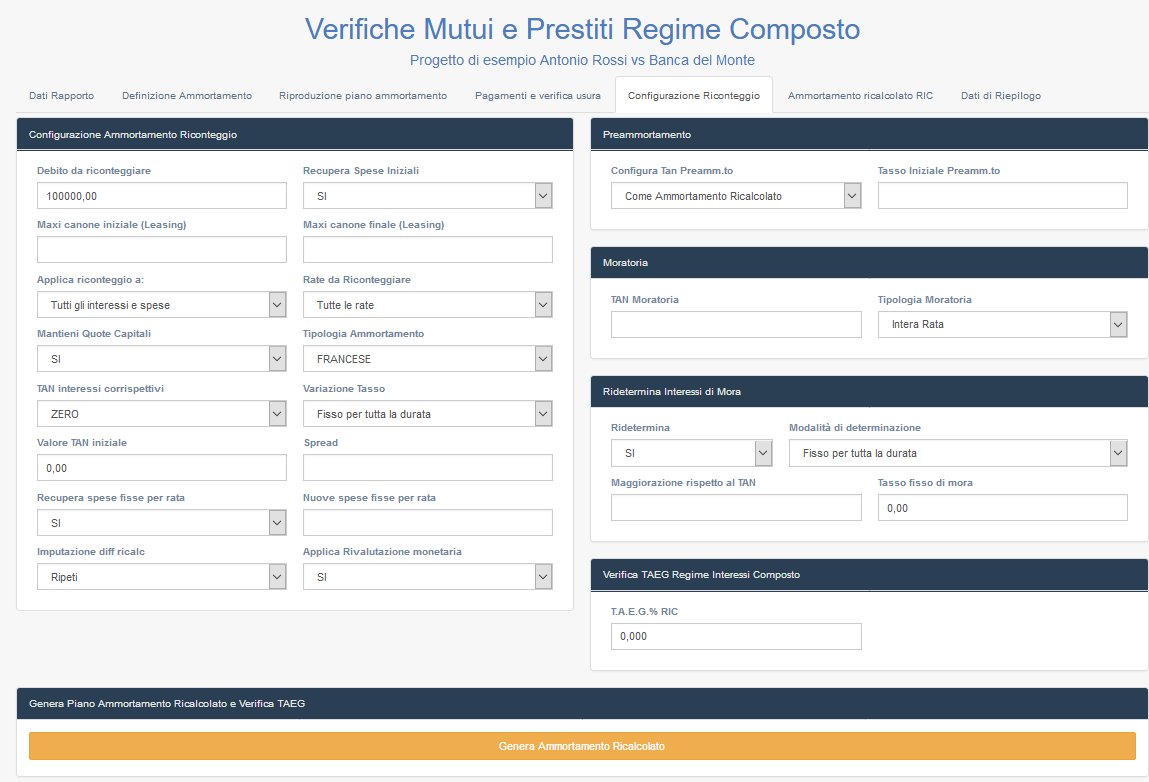
Task: Click 'Configurazione Ammortamento Riconteggio' panel header
Action: click(x=295, y=135)
